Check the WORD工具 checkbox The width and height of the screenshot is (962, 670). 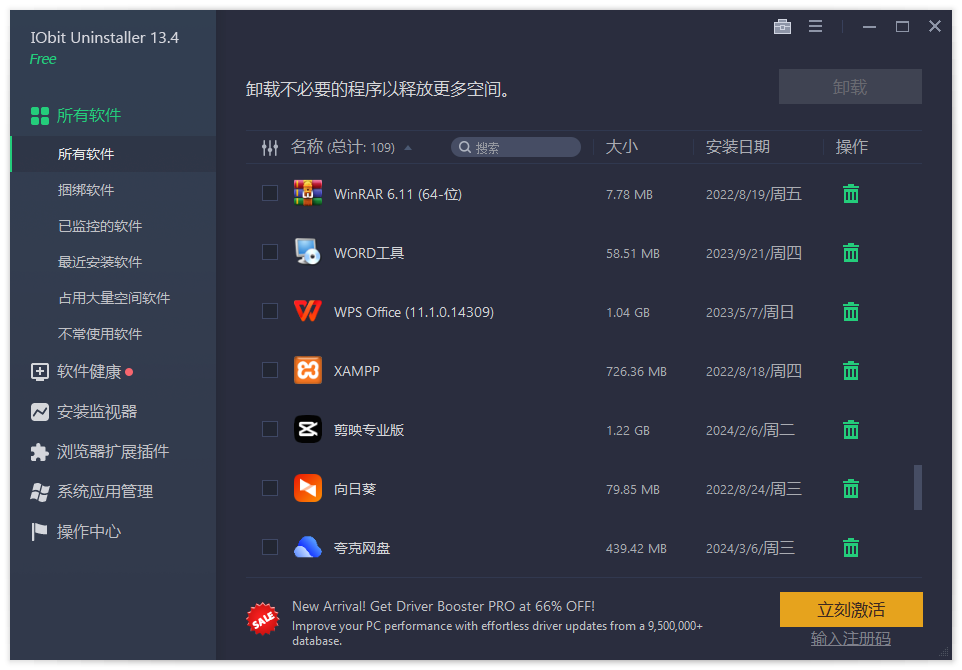point(270,252)
